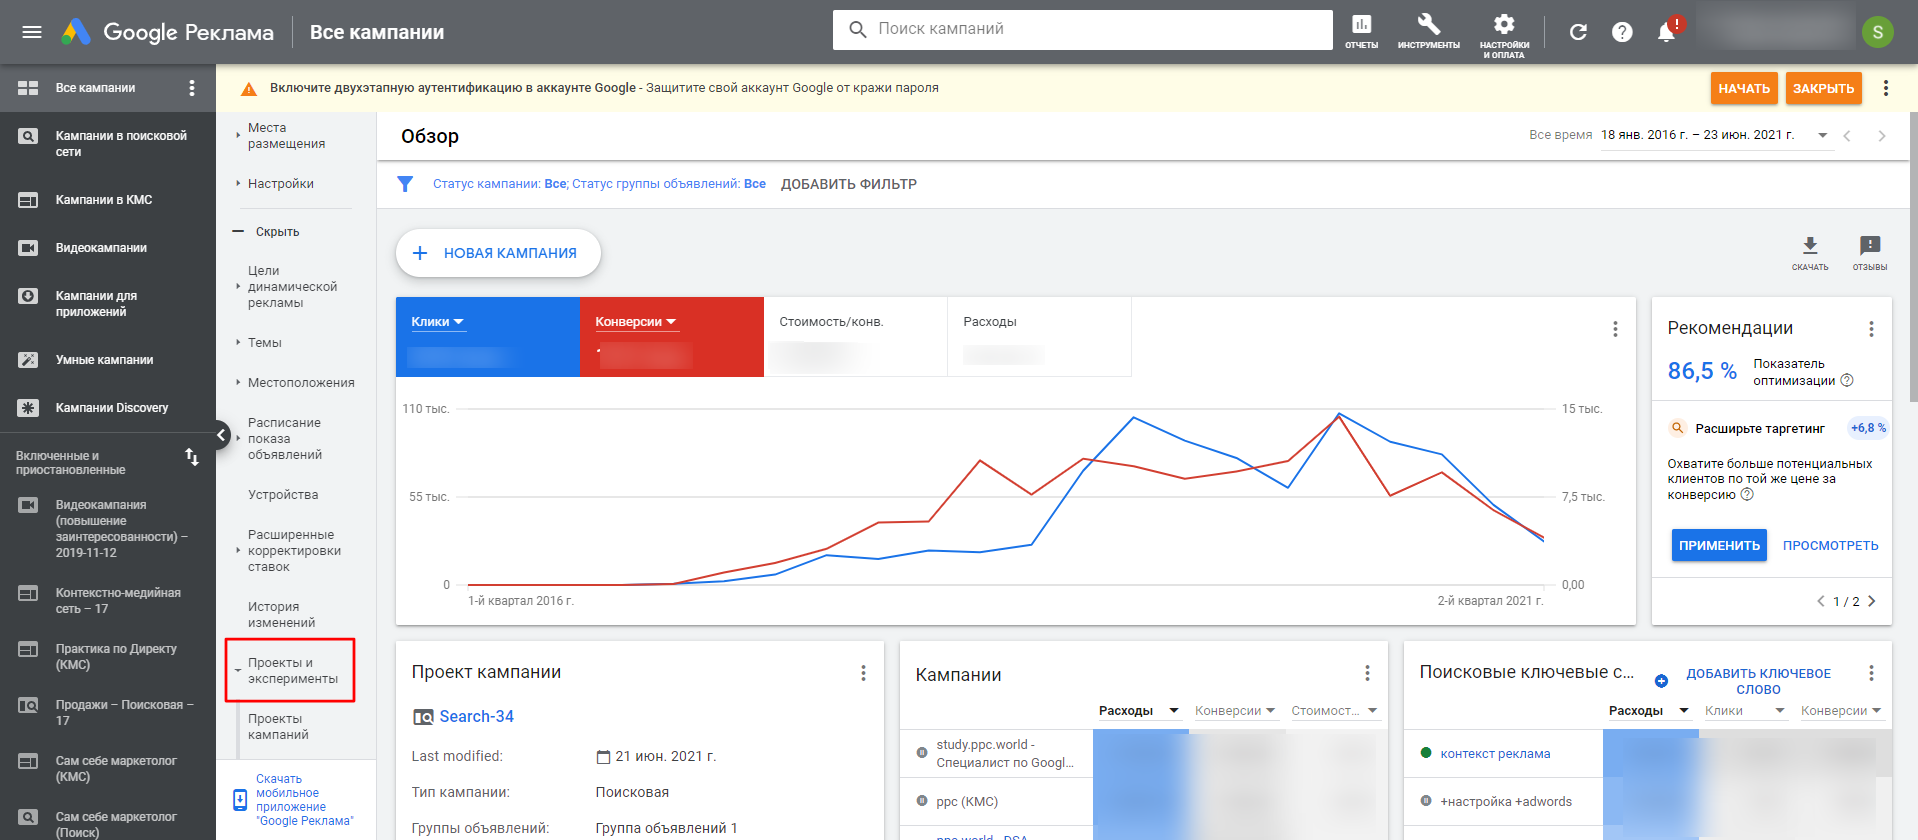1918x840 pixels.
Task: Open the hamburger main menu
Action: [32, 32]
